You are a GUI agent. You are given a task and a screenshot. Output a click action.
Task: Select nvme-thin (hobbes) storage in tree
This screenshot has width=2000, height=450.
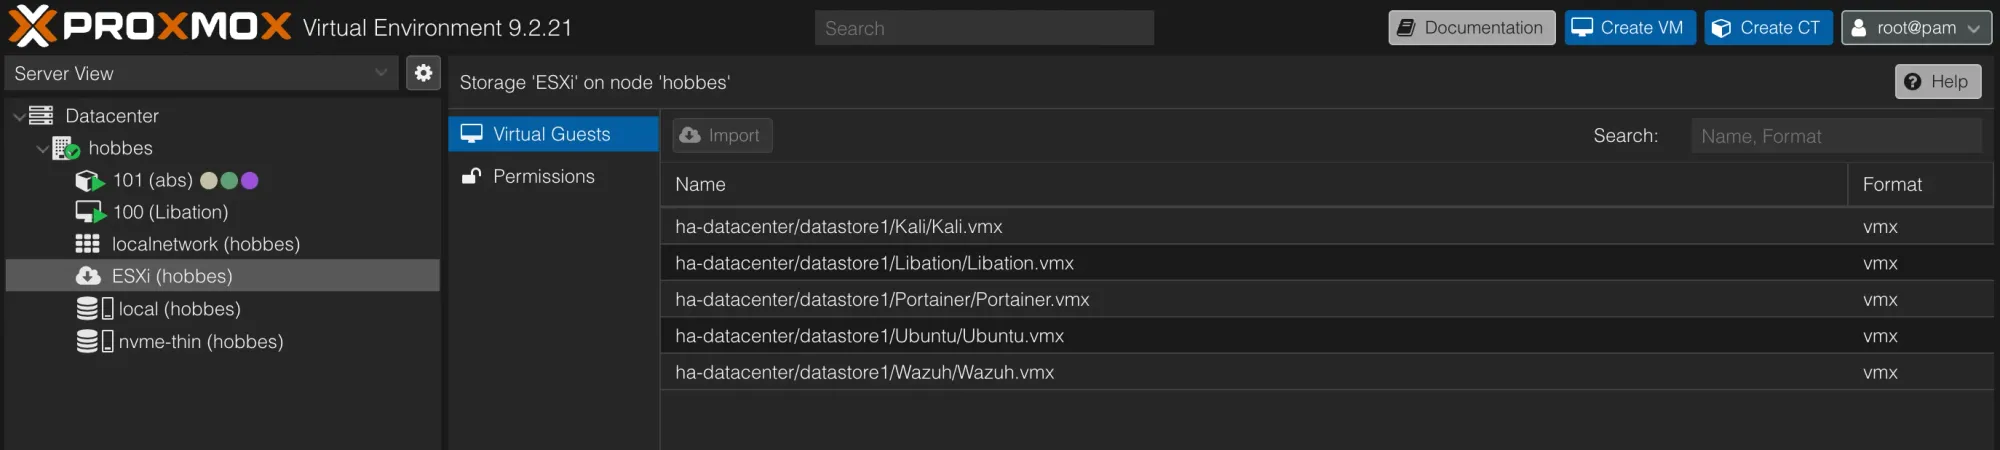pyautogui.click(x=201, y=341)
